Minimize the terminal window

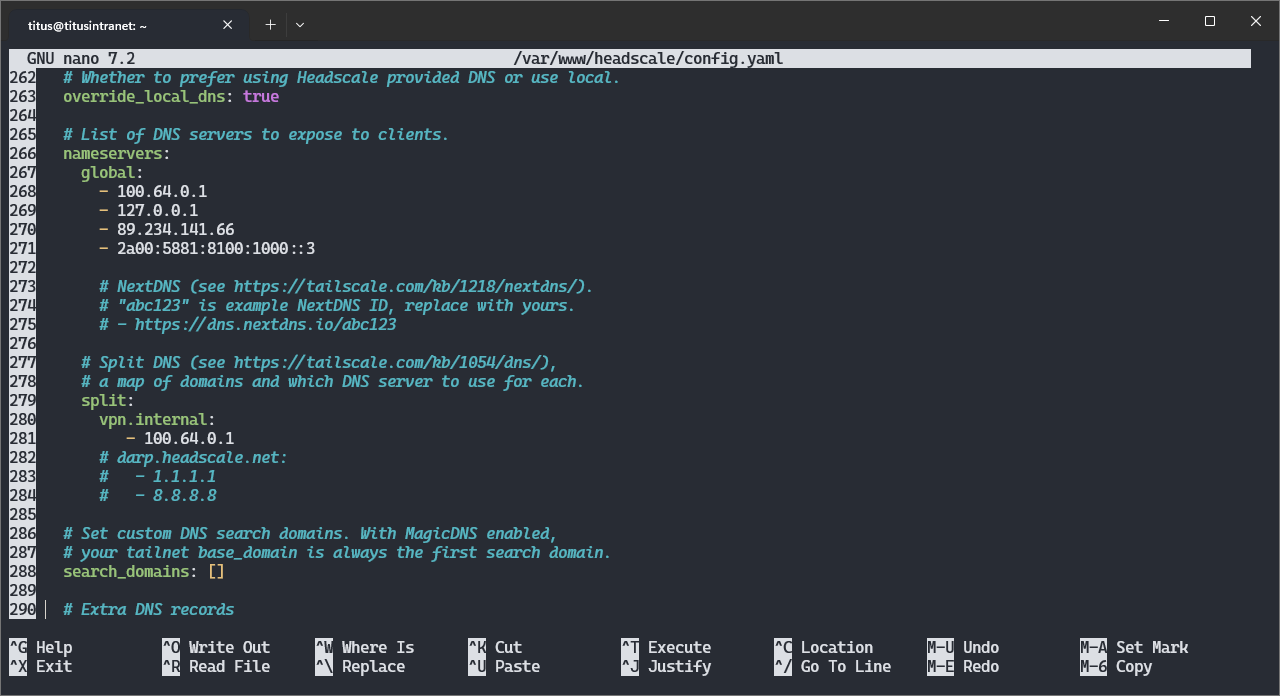[1164, 21]
